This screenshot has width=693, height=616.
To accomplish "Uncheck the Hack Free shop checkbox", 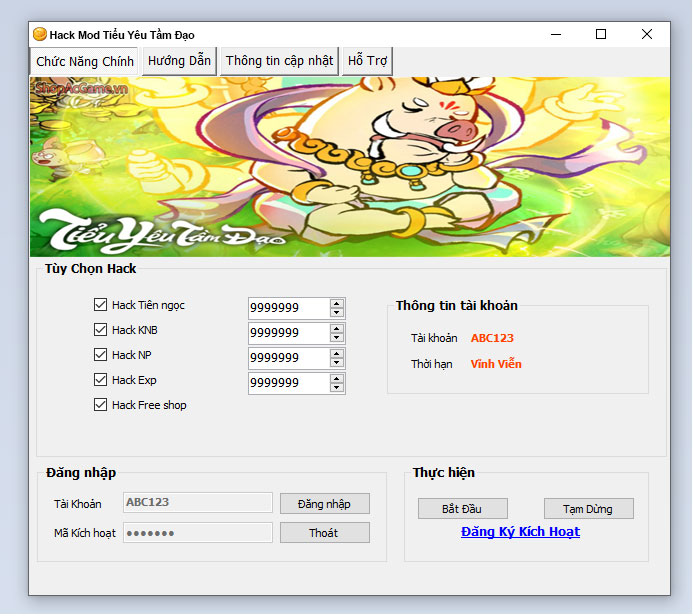I will pyautogui.click(x=100, y=405).
